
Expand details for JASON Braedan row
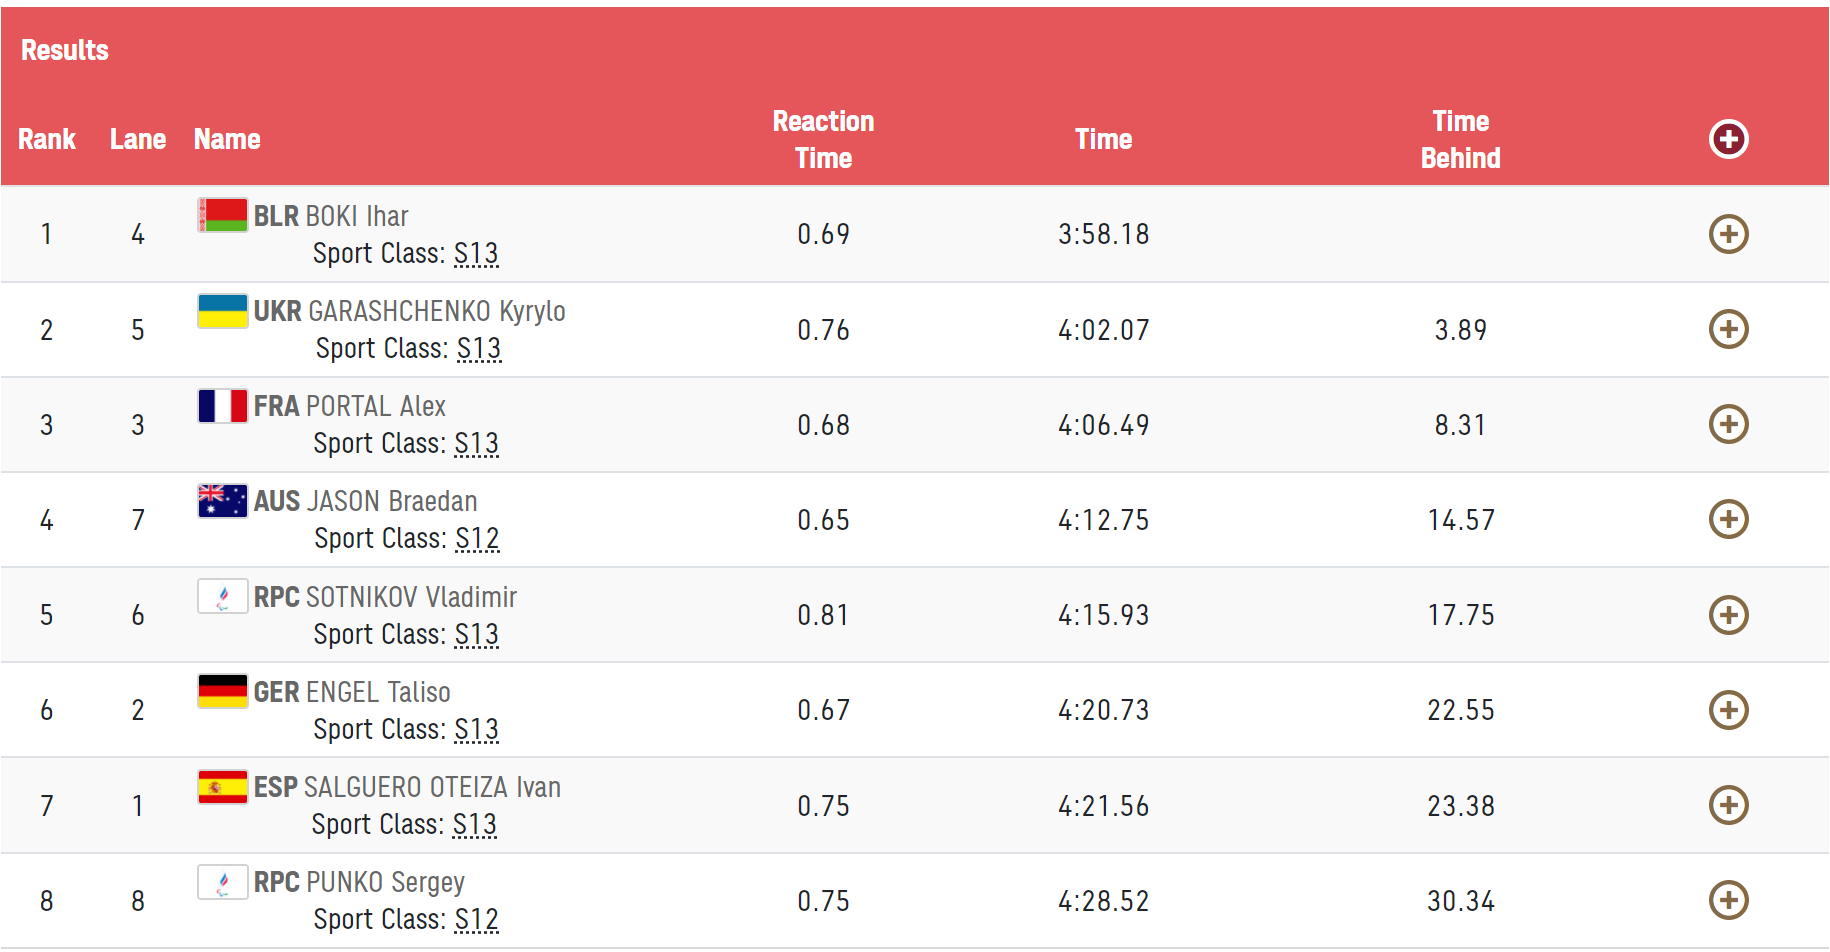tap(1728, 519)
